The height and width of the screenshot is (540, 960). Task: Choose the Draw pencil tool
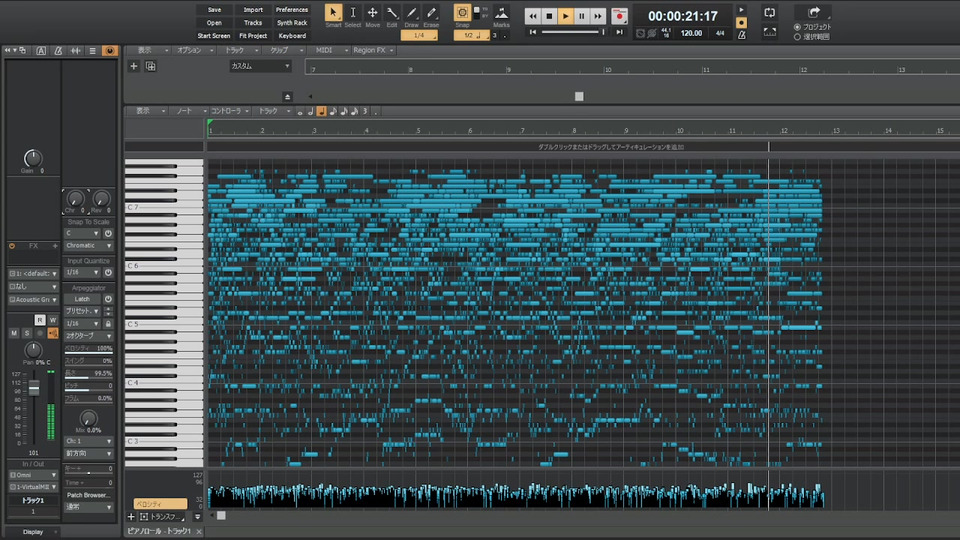(x=411, y=14)
